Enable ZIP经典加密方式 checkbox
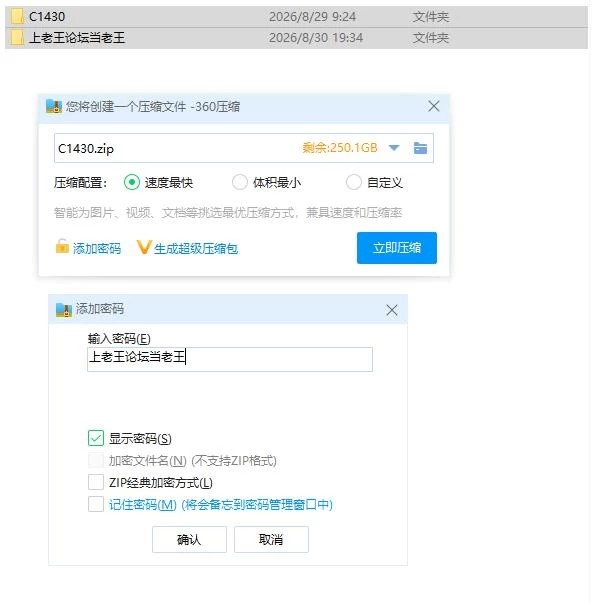596x603 pixels. tap(96, 482)
